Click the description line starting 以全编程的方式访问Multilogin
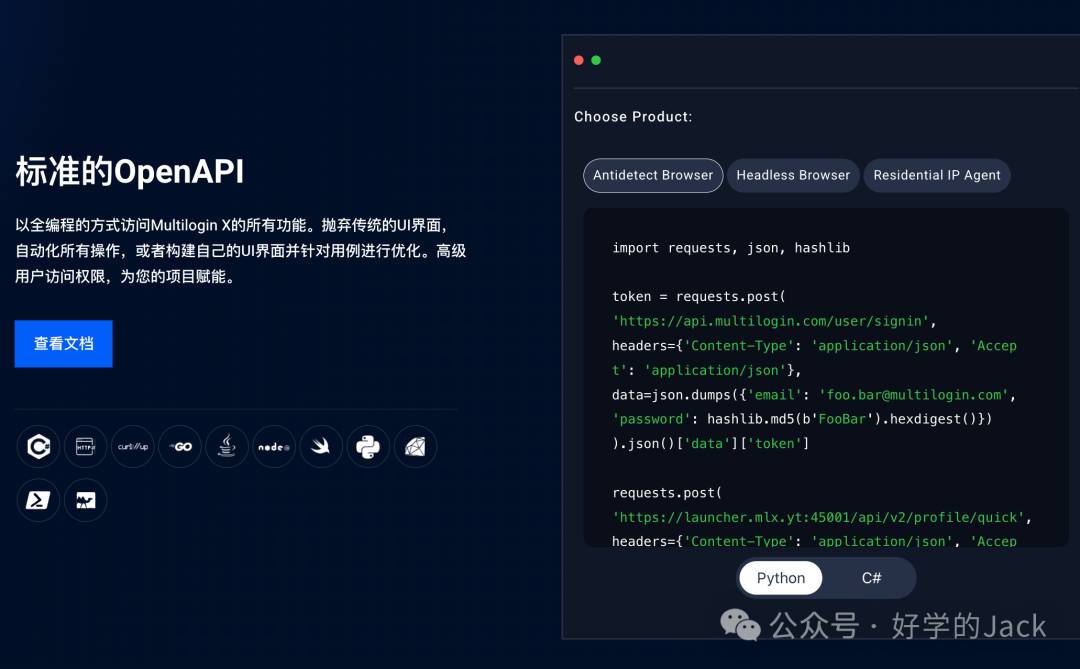Viewport: 1080px width, 669px height. tap(232, 225)
